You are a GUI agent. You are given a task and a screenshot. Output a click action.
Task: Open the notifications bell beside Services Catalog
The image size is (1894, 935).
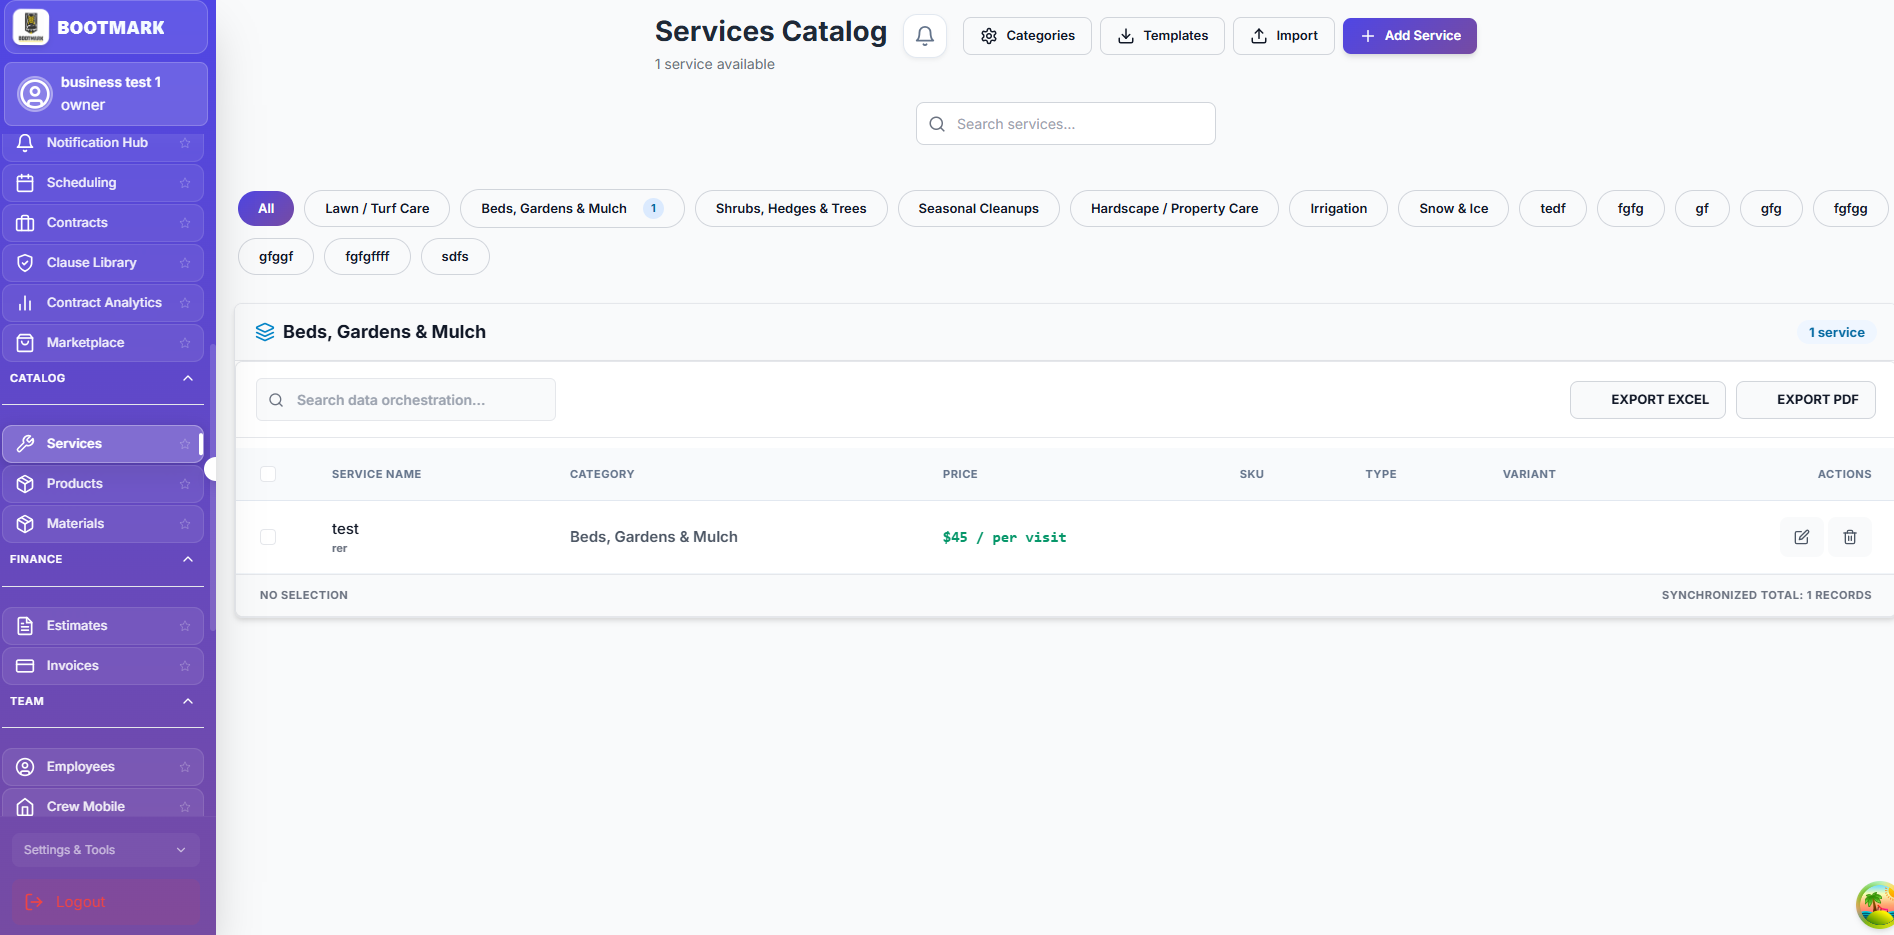pos(925,36)
